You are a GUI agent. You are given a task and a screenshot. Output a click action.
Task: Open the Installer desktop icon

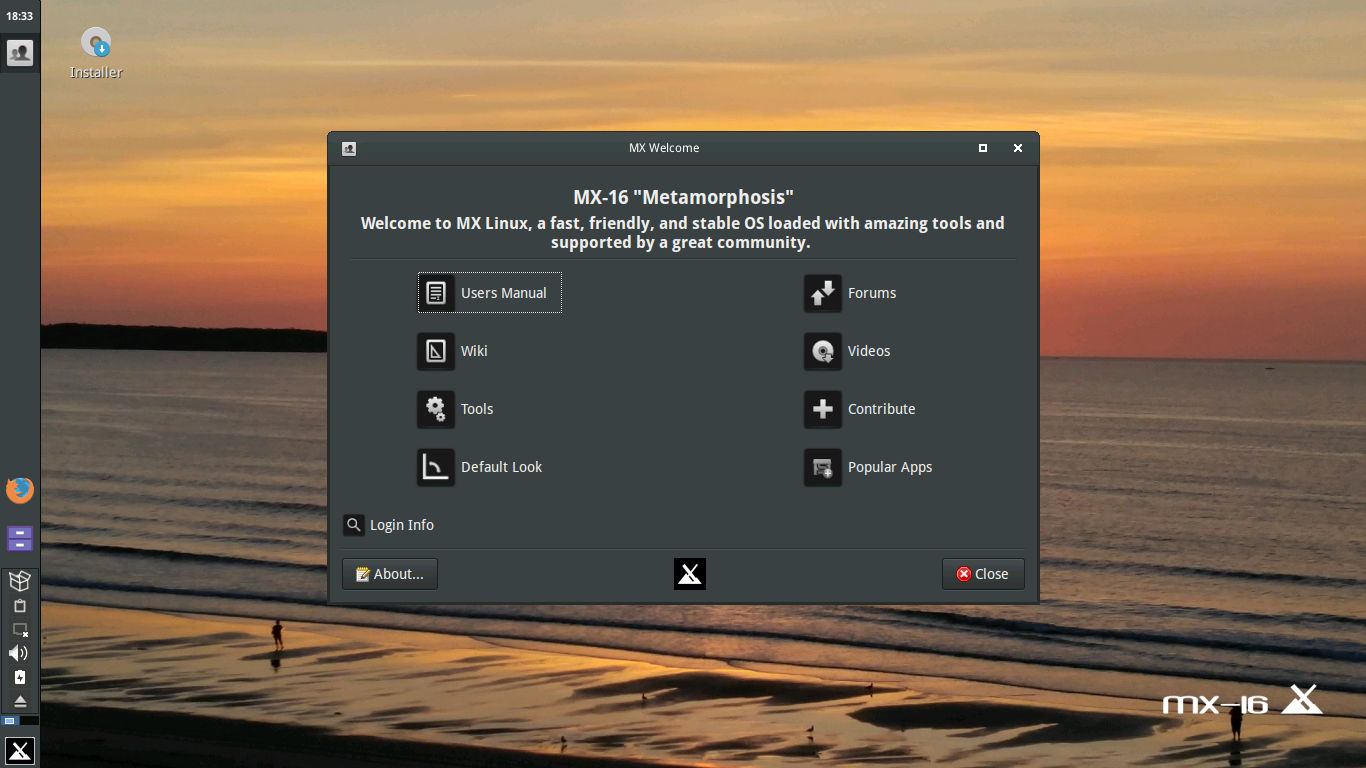tap(96, 53)
